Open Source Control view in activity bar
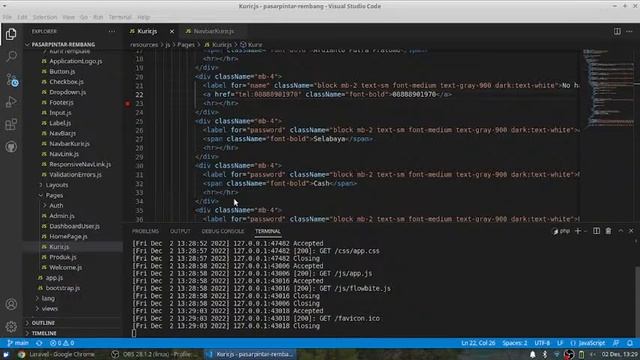This screenshot has height=360, width=640. [x=11, y=80]
